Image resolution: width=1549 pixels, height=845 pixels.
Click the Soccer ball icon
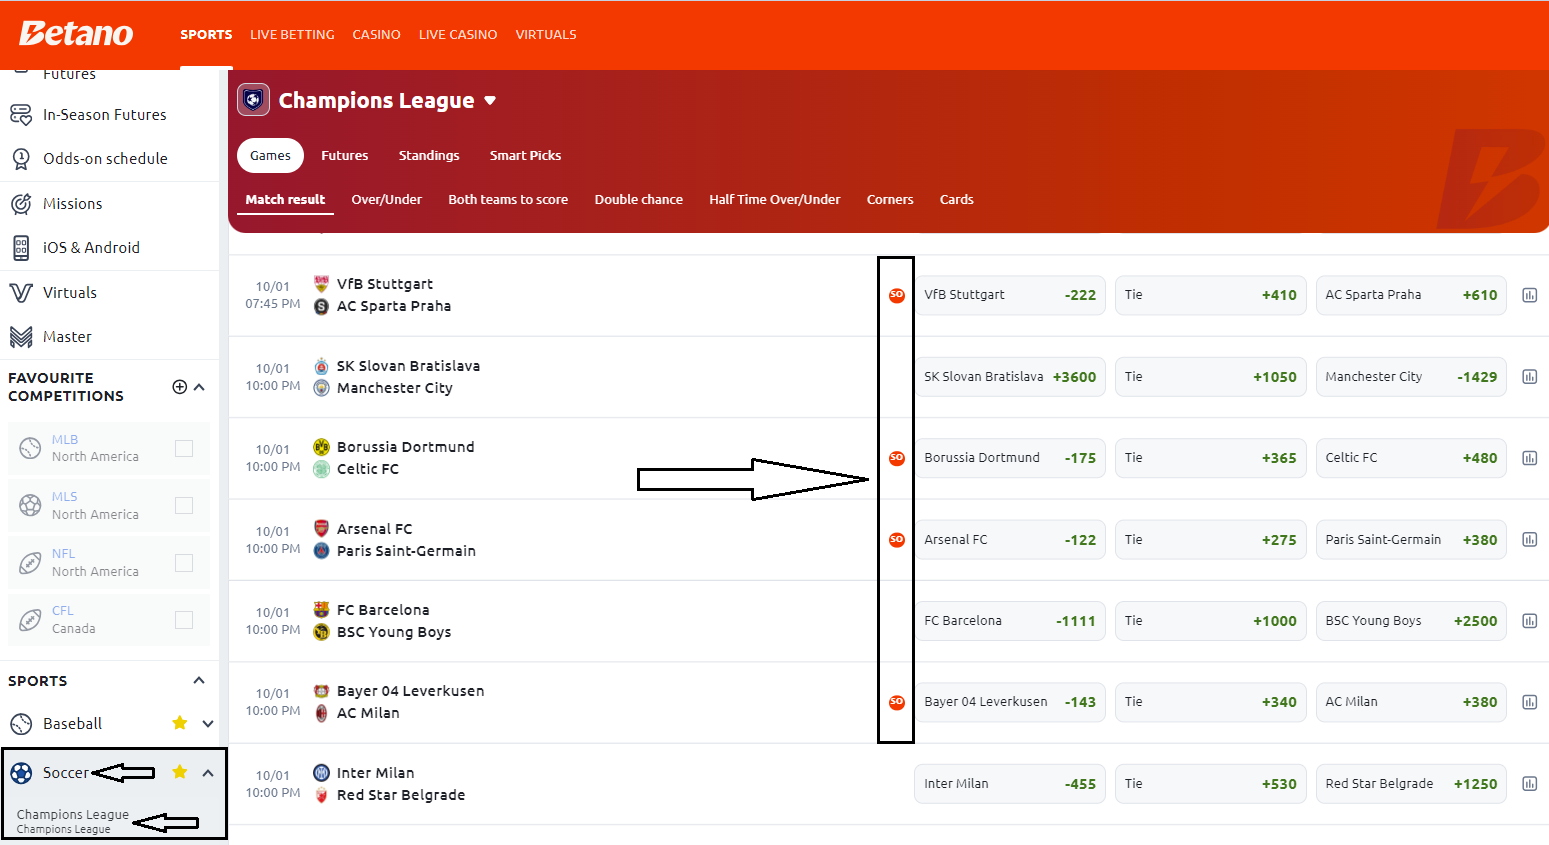21,773
